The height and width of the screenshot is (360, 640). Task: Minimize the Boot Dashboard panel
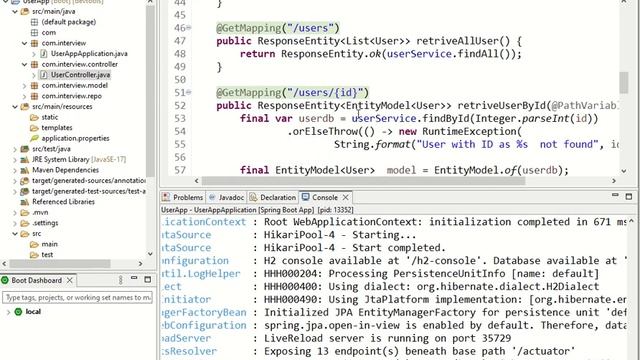134,279
